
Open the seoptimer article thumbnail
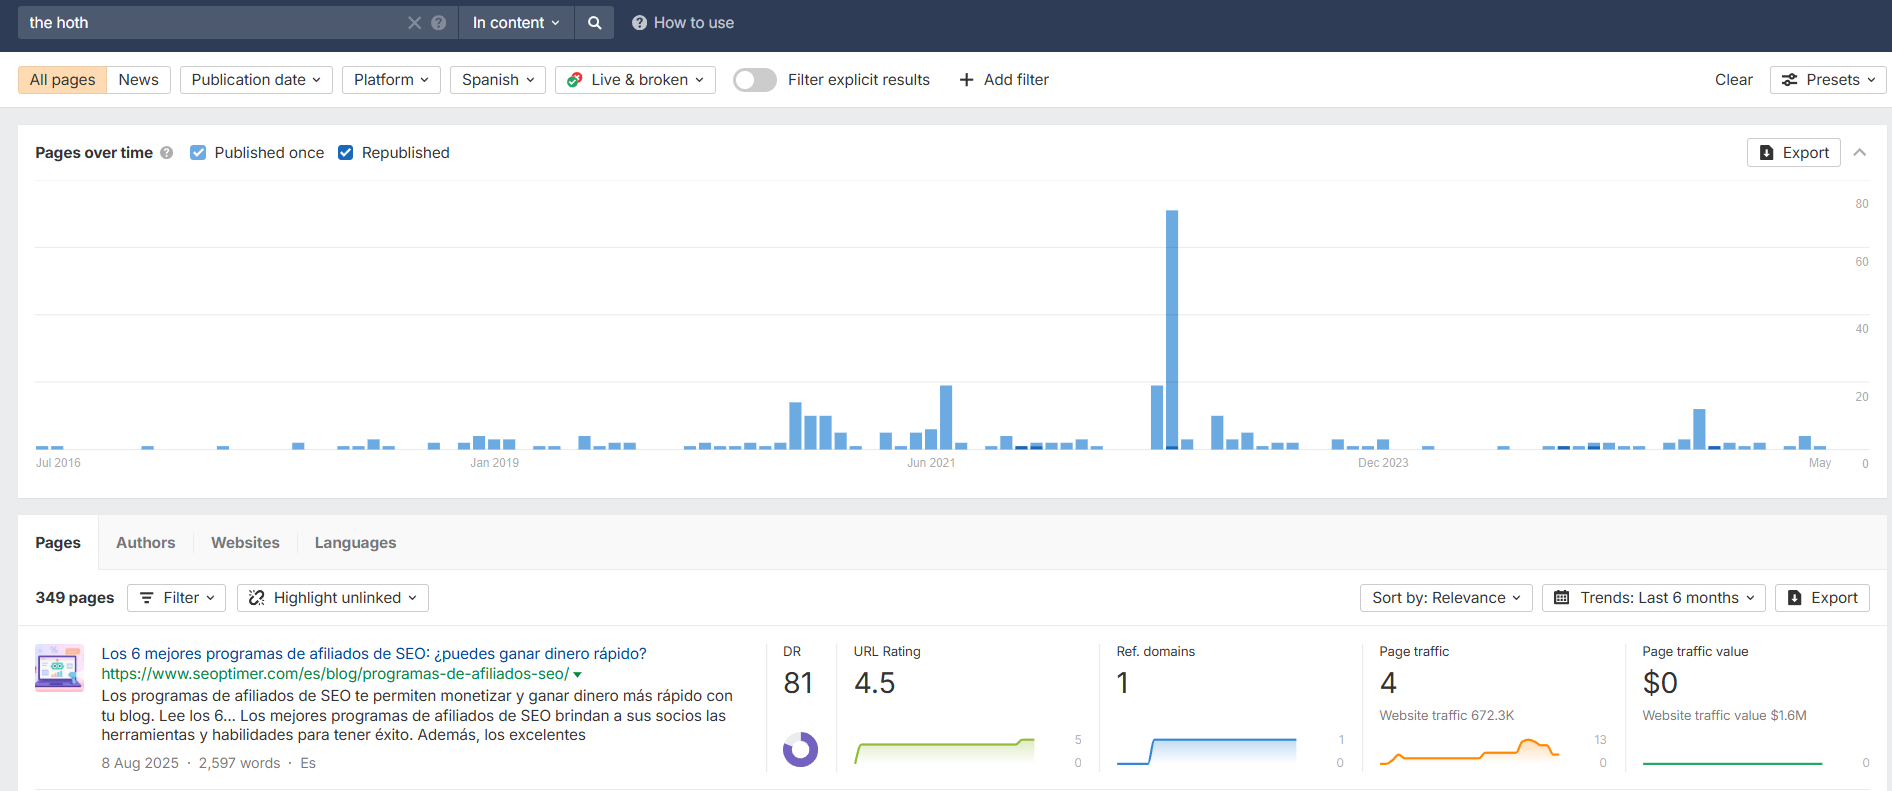(59, 668)
